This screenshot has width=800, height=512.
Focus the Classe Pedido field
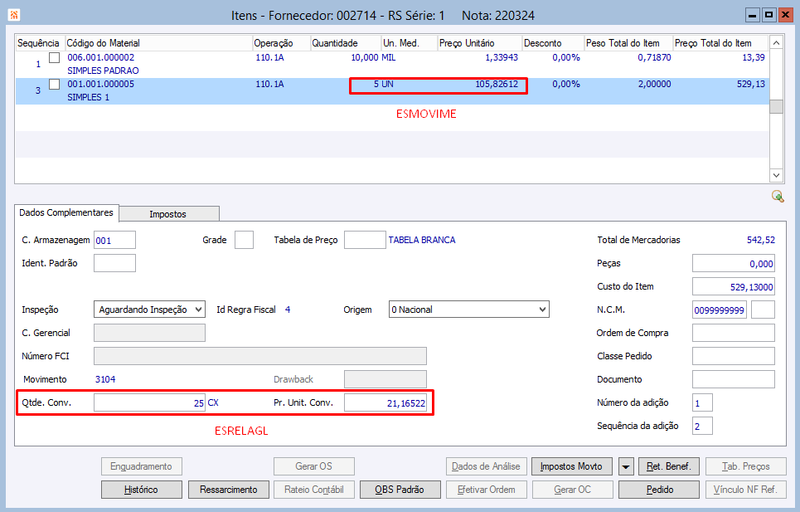point(733,356)
